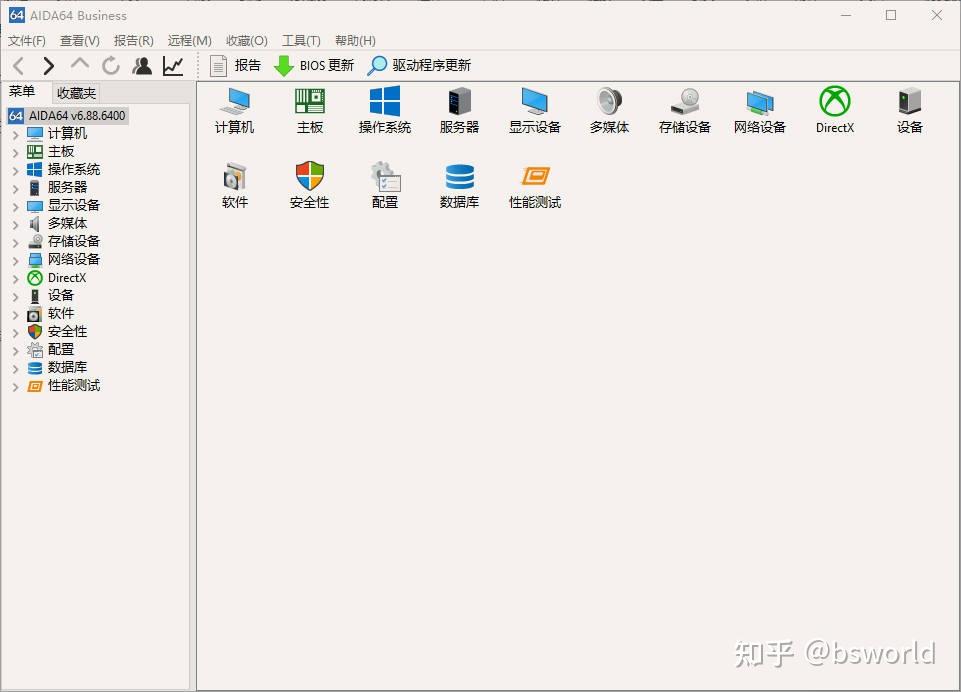Image resolution: width=961 pixels, height=692 pixels.
Task: Open the 存储设备 drive icon in main panel
Action: [x=685, y=110]
